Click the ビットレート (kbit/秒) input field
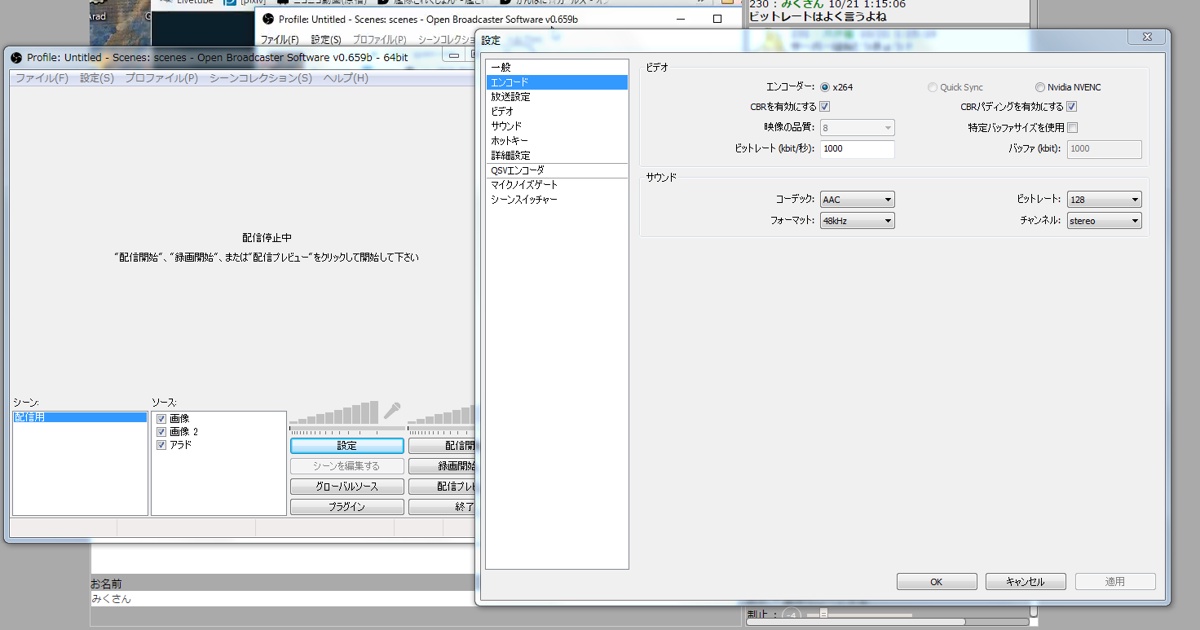1200x630 pixels. point(857,149)
